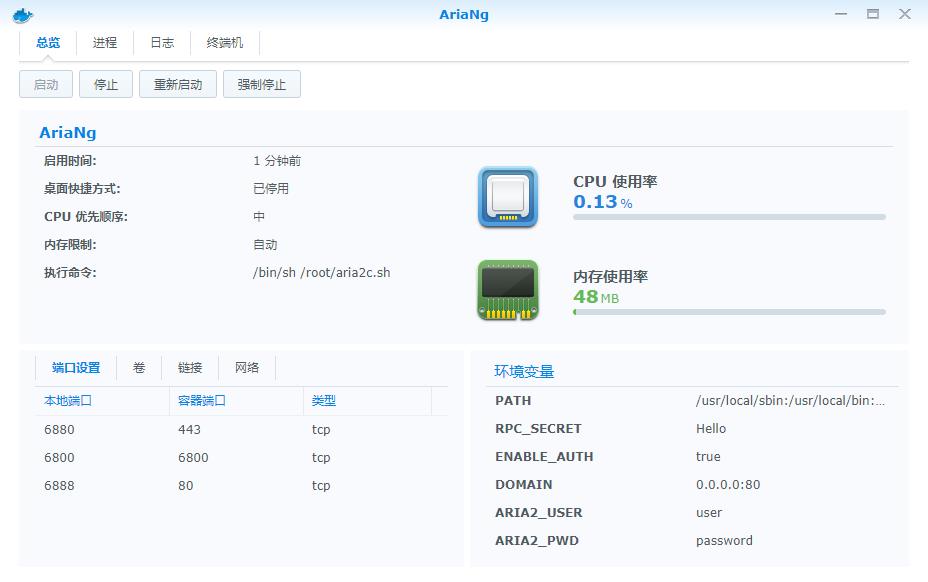Open the 终端机 terminal tab
Viewport: 928px width, 582px height.
(x=225, y=43)
